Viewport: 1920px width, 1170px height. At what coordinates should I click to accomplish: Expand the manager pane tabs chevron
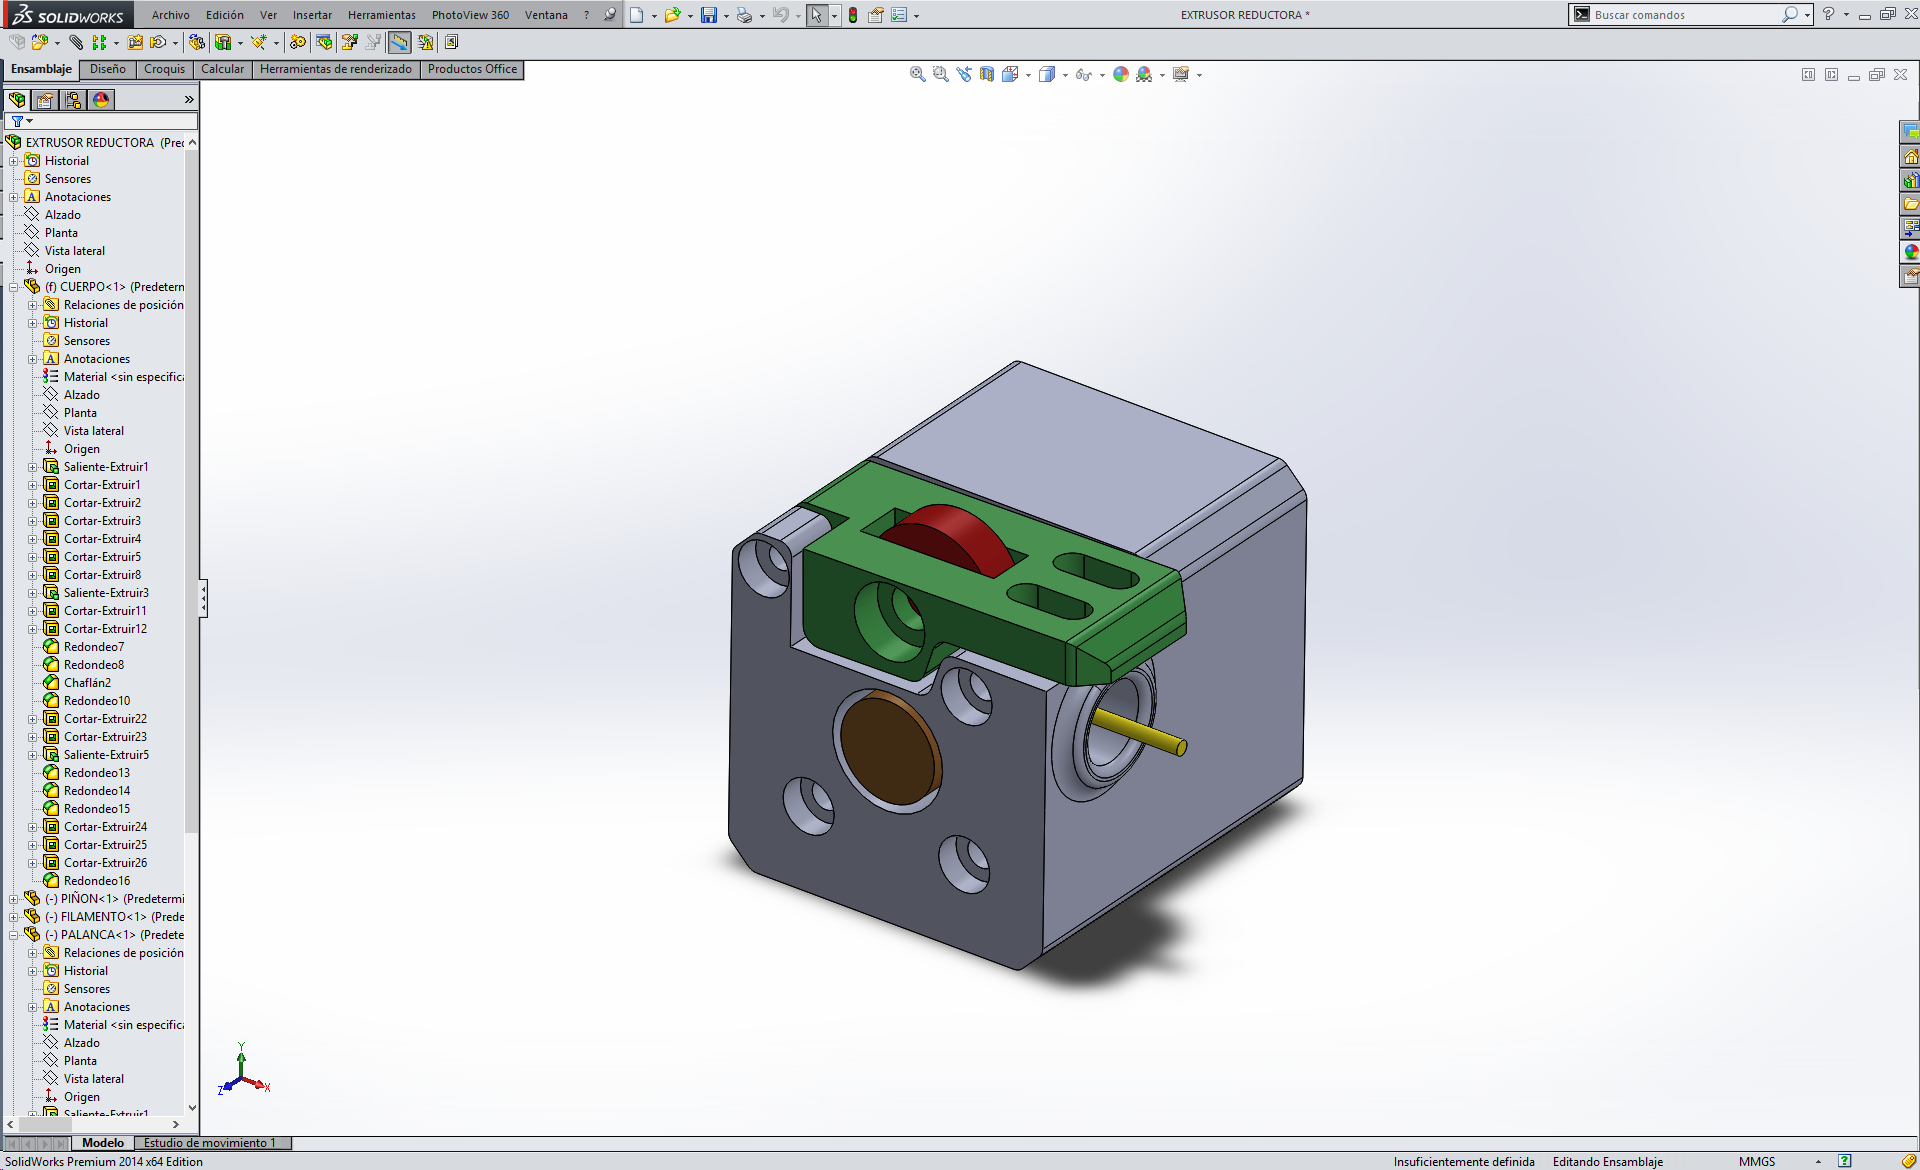click(189, 100)
